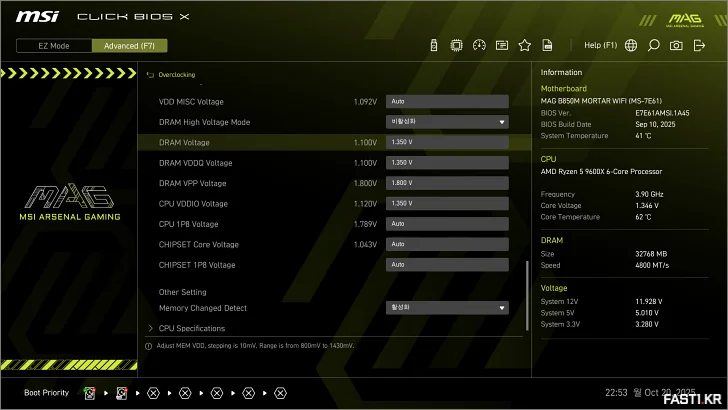This screenshot has height=410, width=728.
Task: Open the overclocking gauge icon
Action: coord(479,46)
